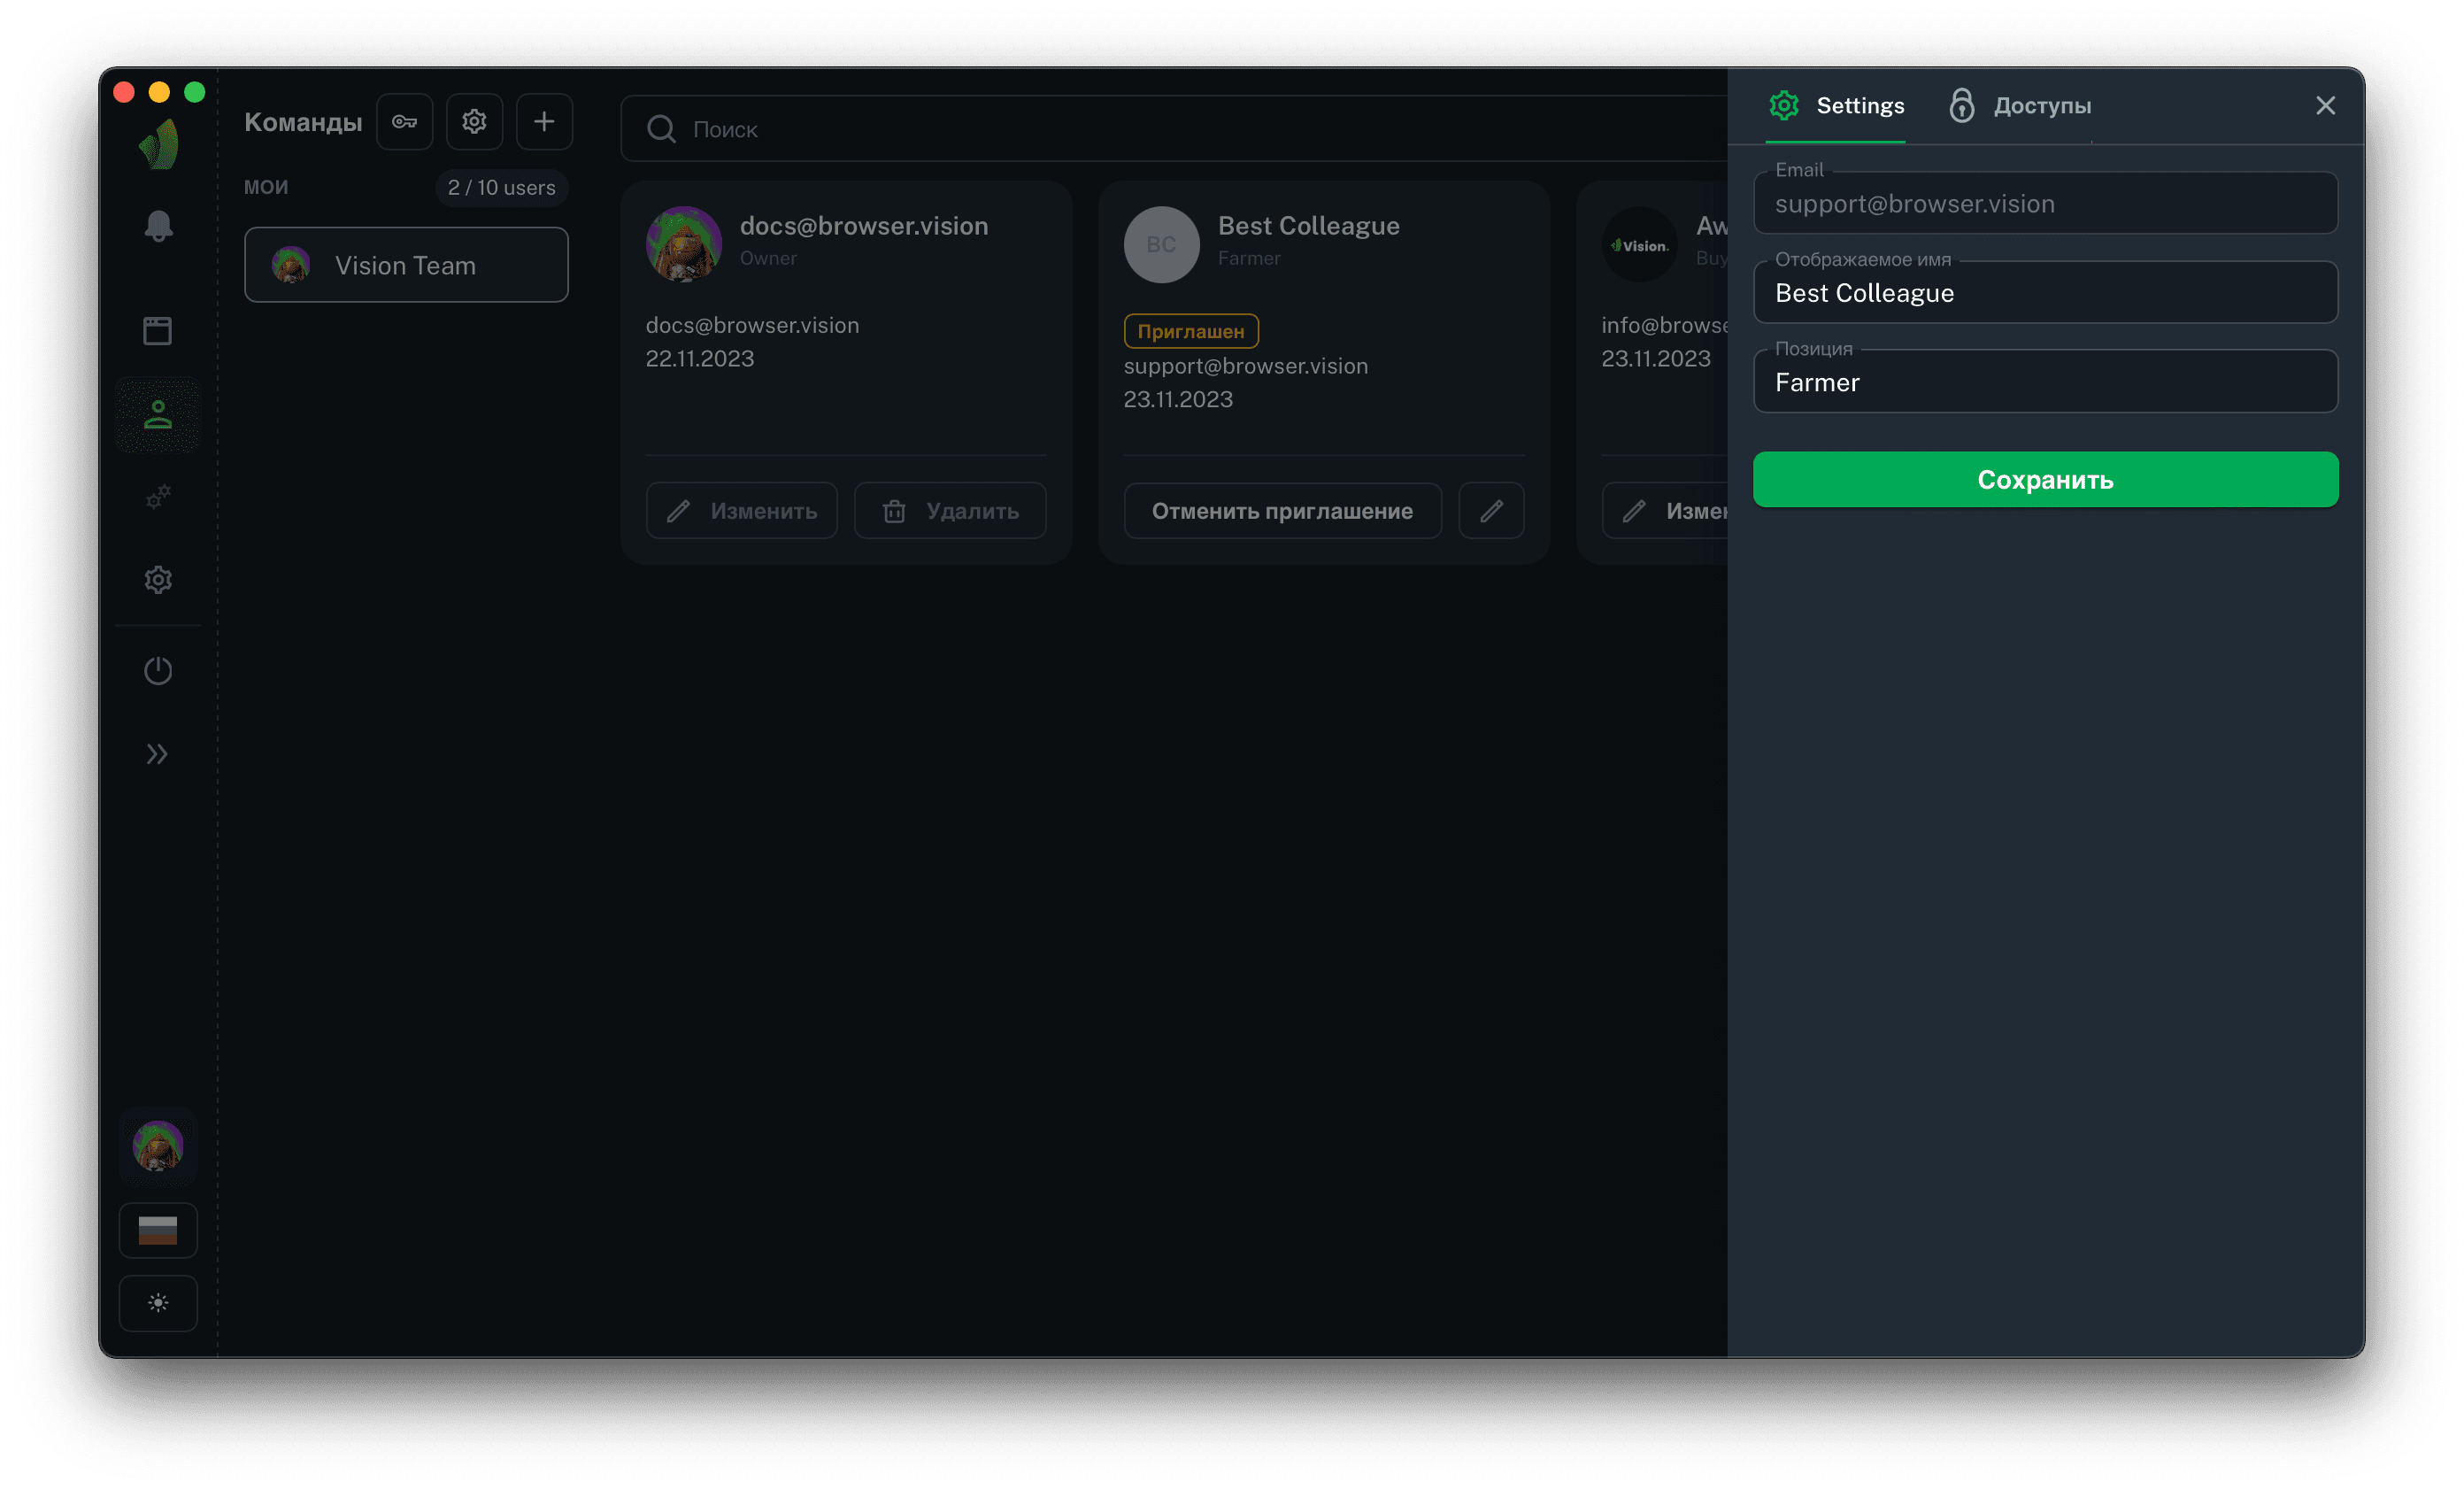Select Vision Team in team list

[406, 265]
